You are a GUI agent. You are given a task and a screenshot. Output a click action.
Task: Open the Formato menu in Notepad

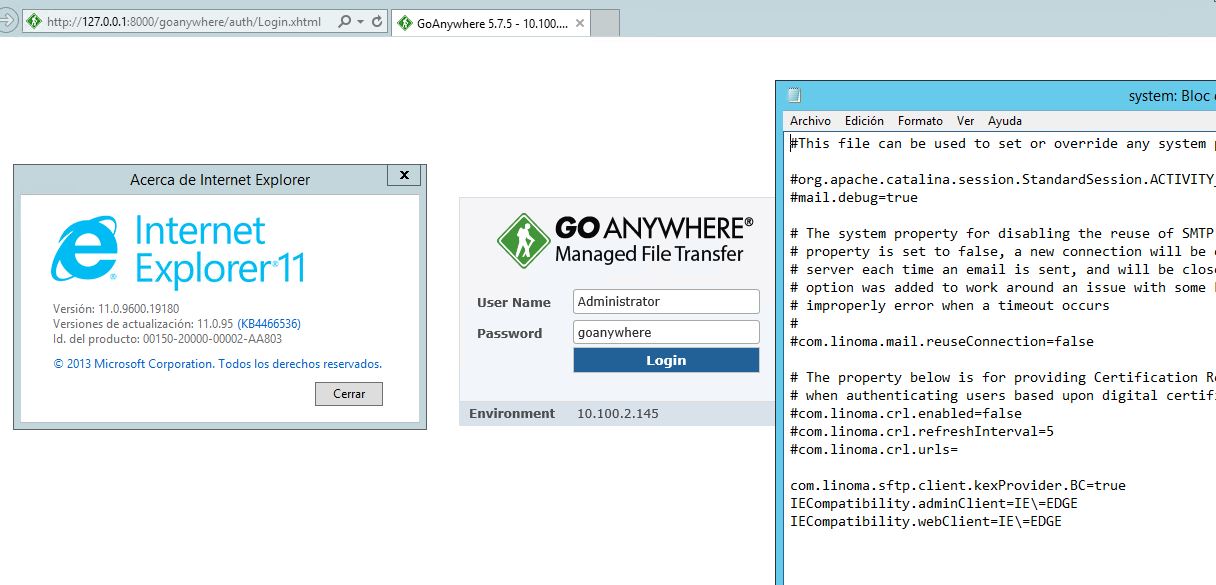click(920, 121)
